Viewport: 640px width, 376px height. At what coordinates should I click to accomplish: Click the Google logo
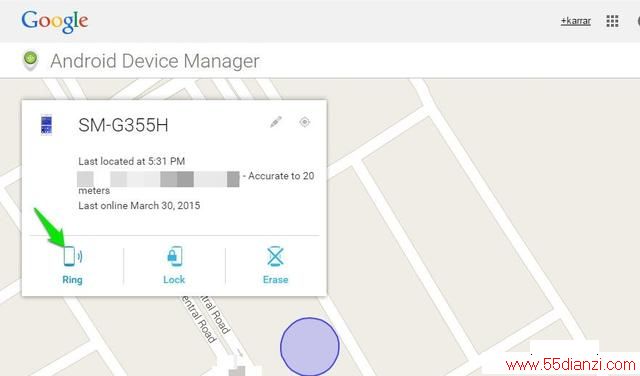pyautogui.click(x=55, y=21)
